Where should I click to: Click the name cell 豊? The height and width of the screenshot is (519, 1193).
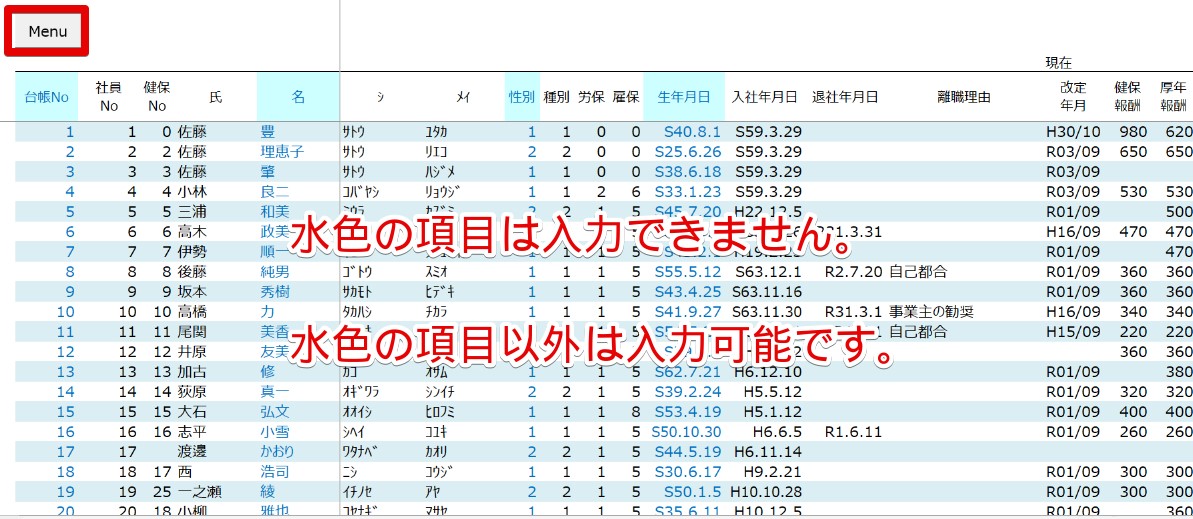coord(267,132)
